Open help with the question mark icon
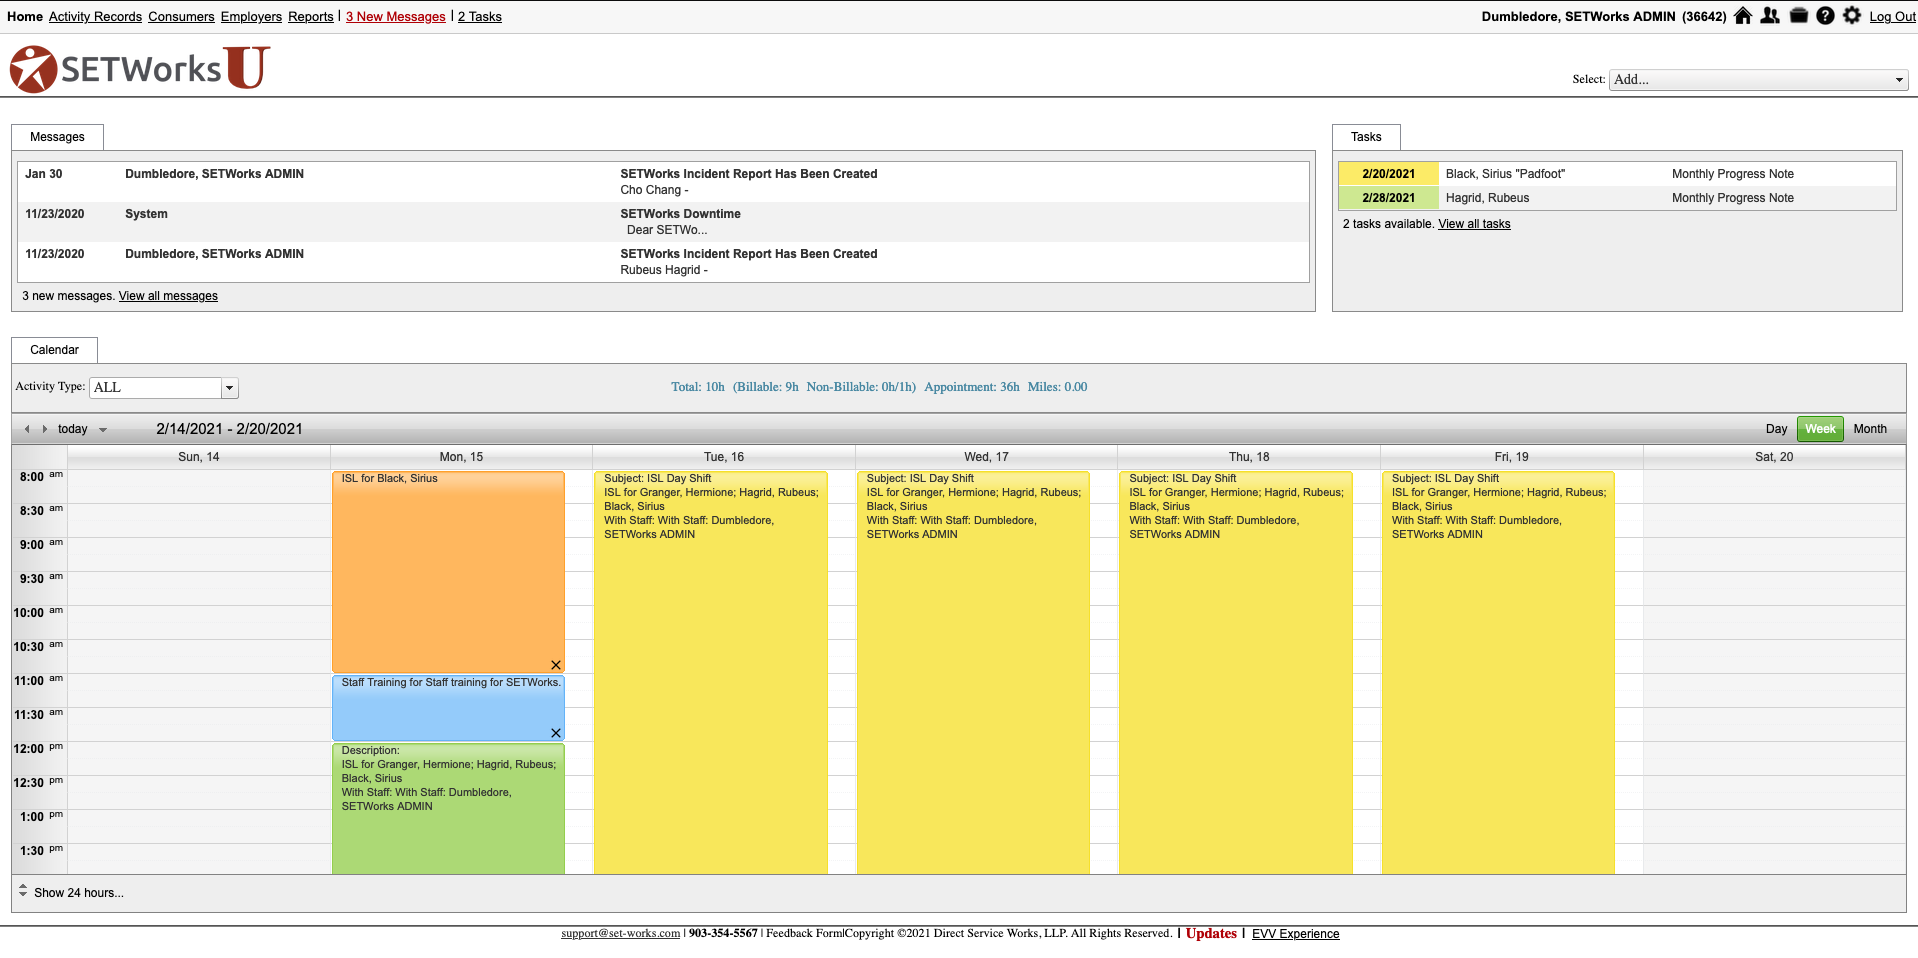 1825,16
